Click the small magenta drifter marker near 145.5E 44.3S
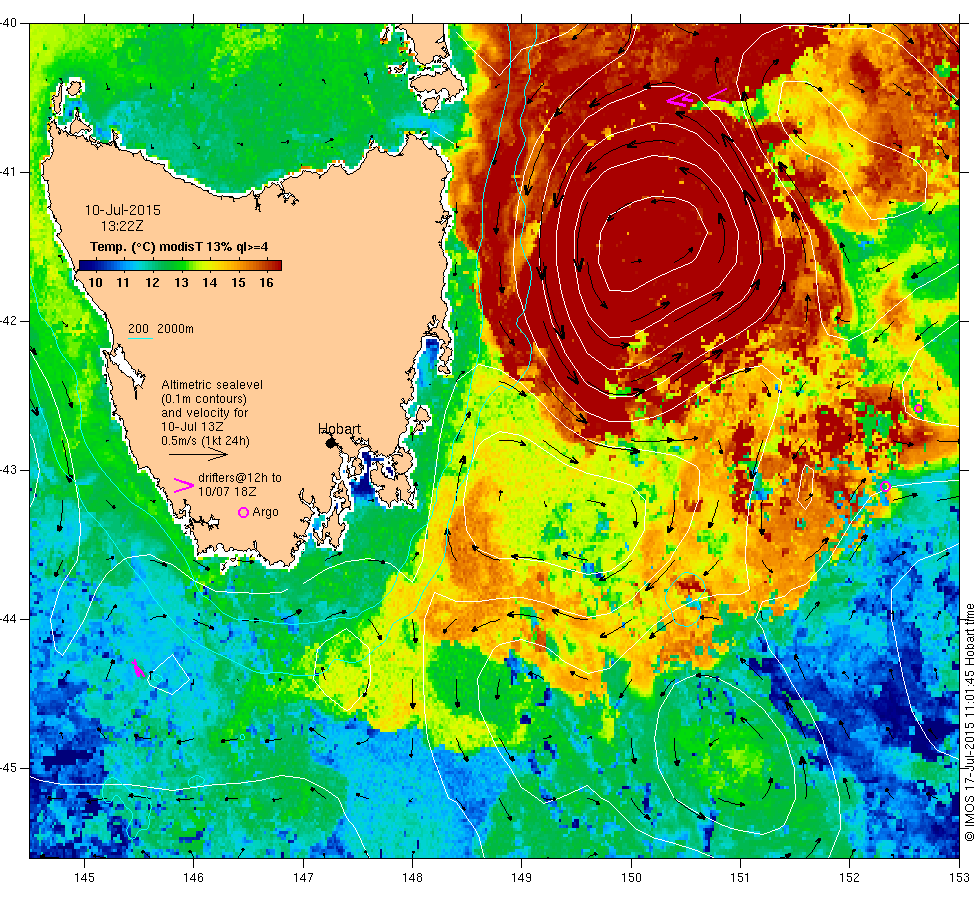The height and width of the screenshot is (900, 980). click(x=138, y=669)
